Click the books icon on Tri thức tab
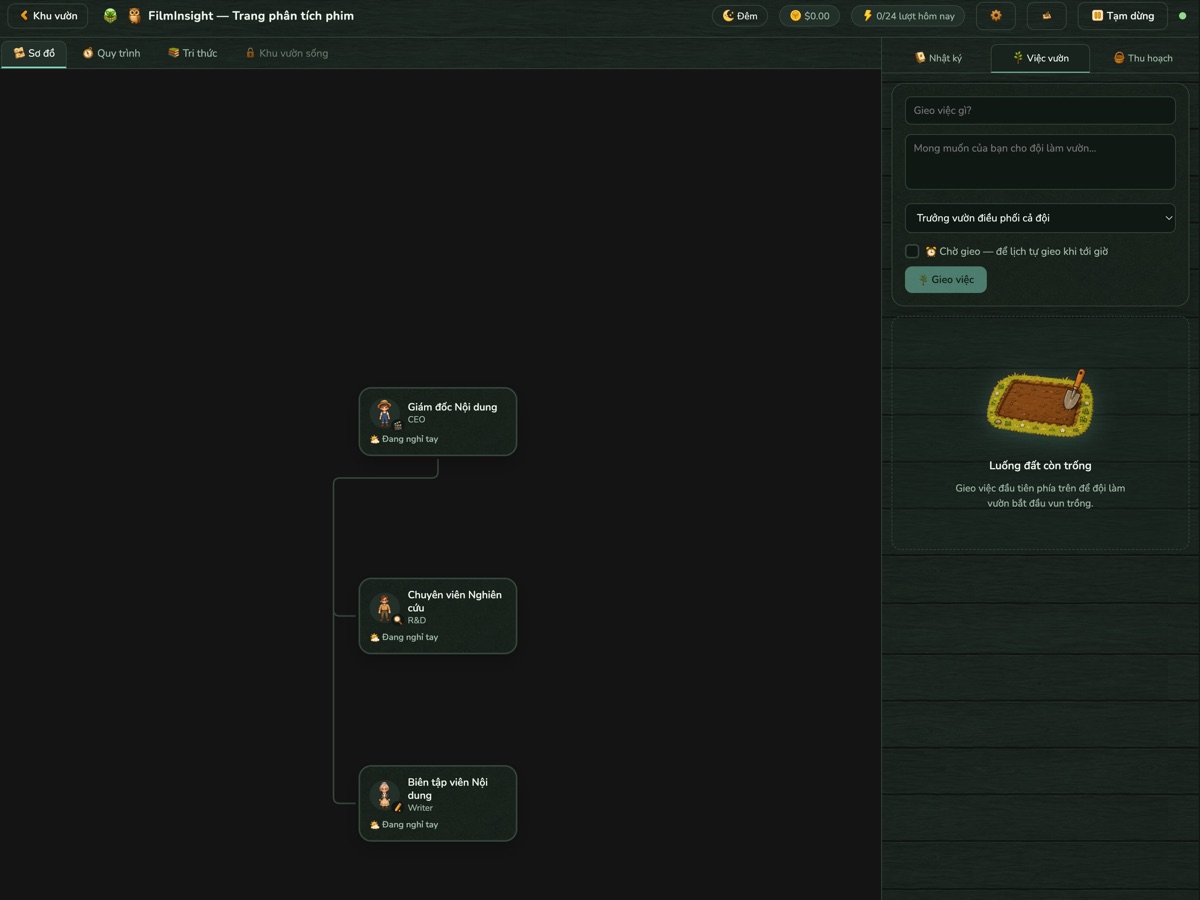Viewport: 1200px width, 900px height. click(174, 53)
